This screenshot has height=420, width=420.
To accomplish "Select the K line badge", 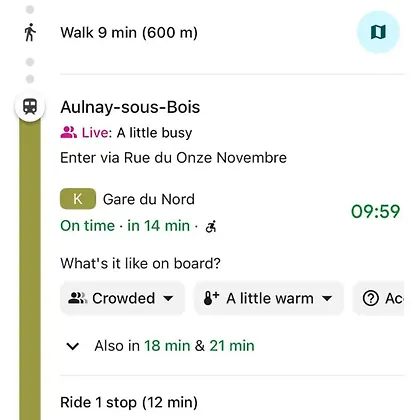I will pos(78,199).
